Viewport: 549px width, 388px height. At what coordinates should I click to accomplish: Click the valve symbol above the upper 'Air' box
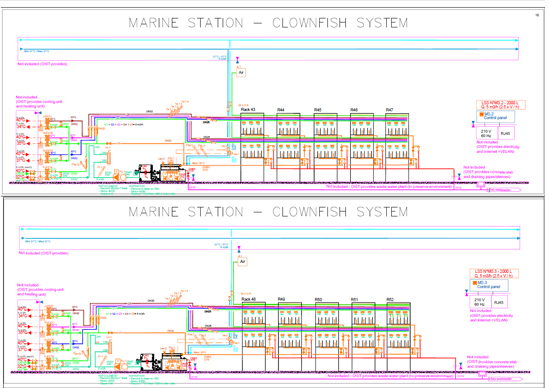[237, 60]
